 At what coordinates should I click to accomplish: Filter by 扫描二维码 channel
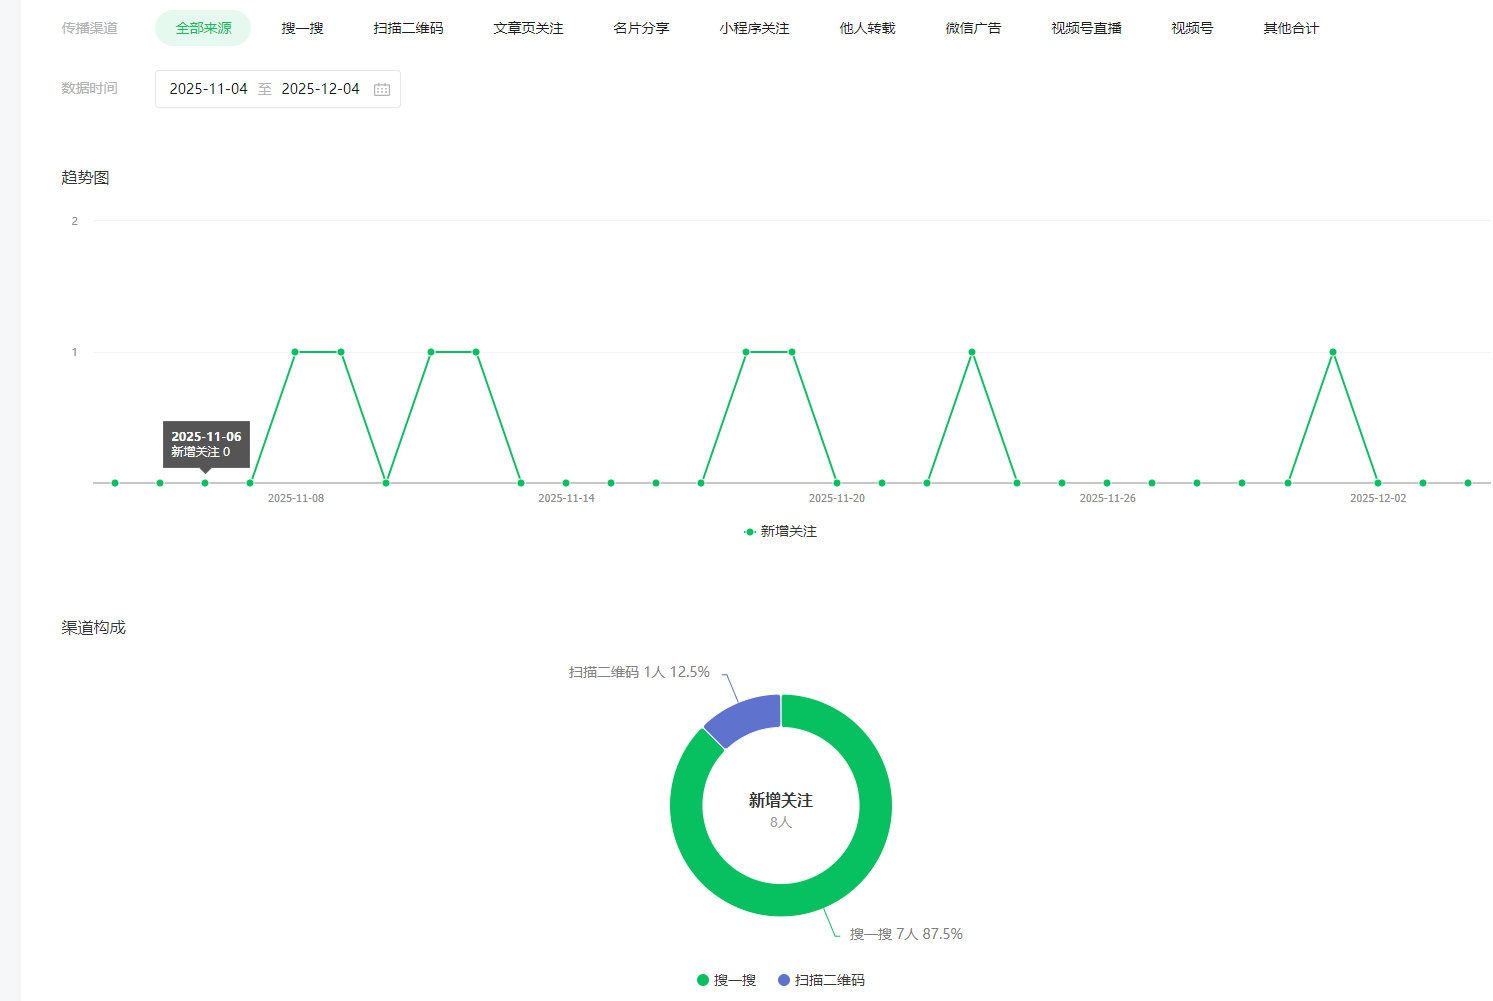pos(408,28)
